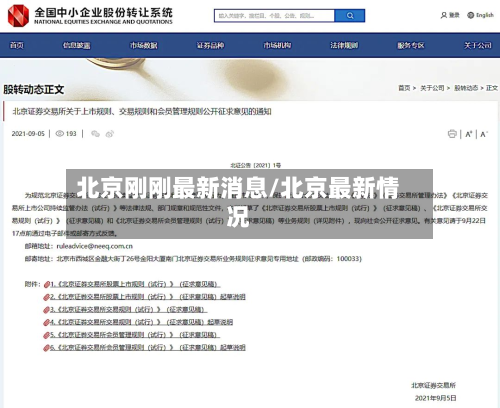Click 正文 at the breadcrumb end
500x408 pixels.
[x=492, y=88]
